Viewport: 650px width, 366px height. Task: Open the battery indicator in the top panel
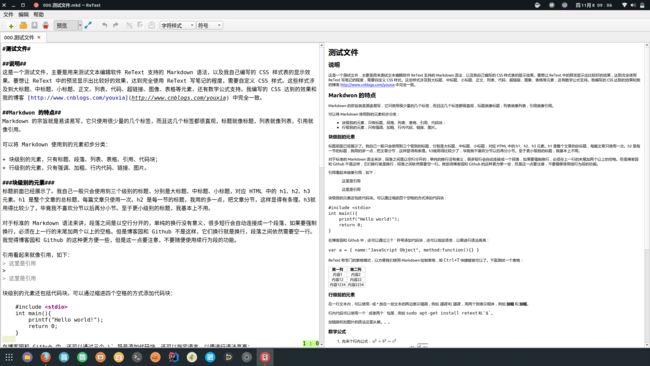tap(642, 5)
